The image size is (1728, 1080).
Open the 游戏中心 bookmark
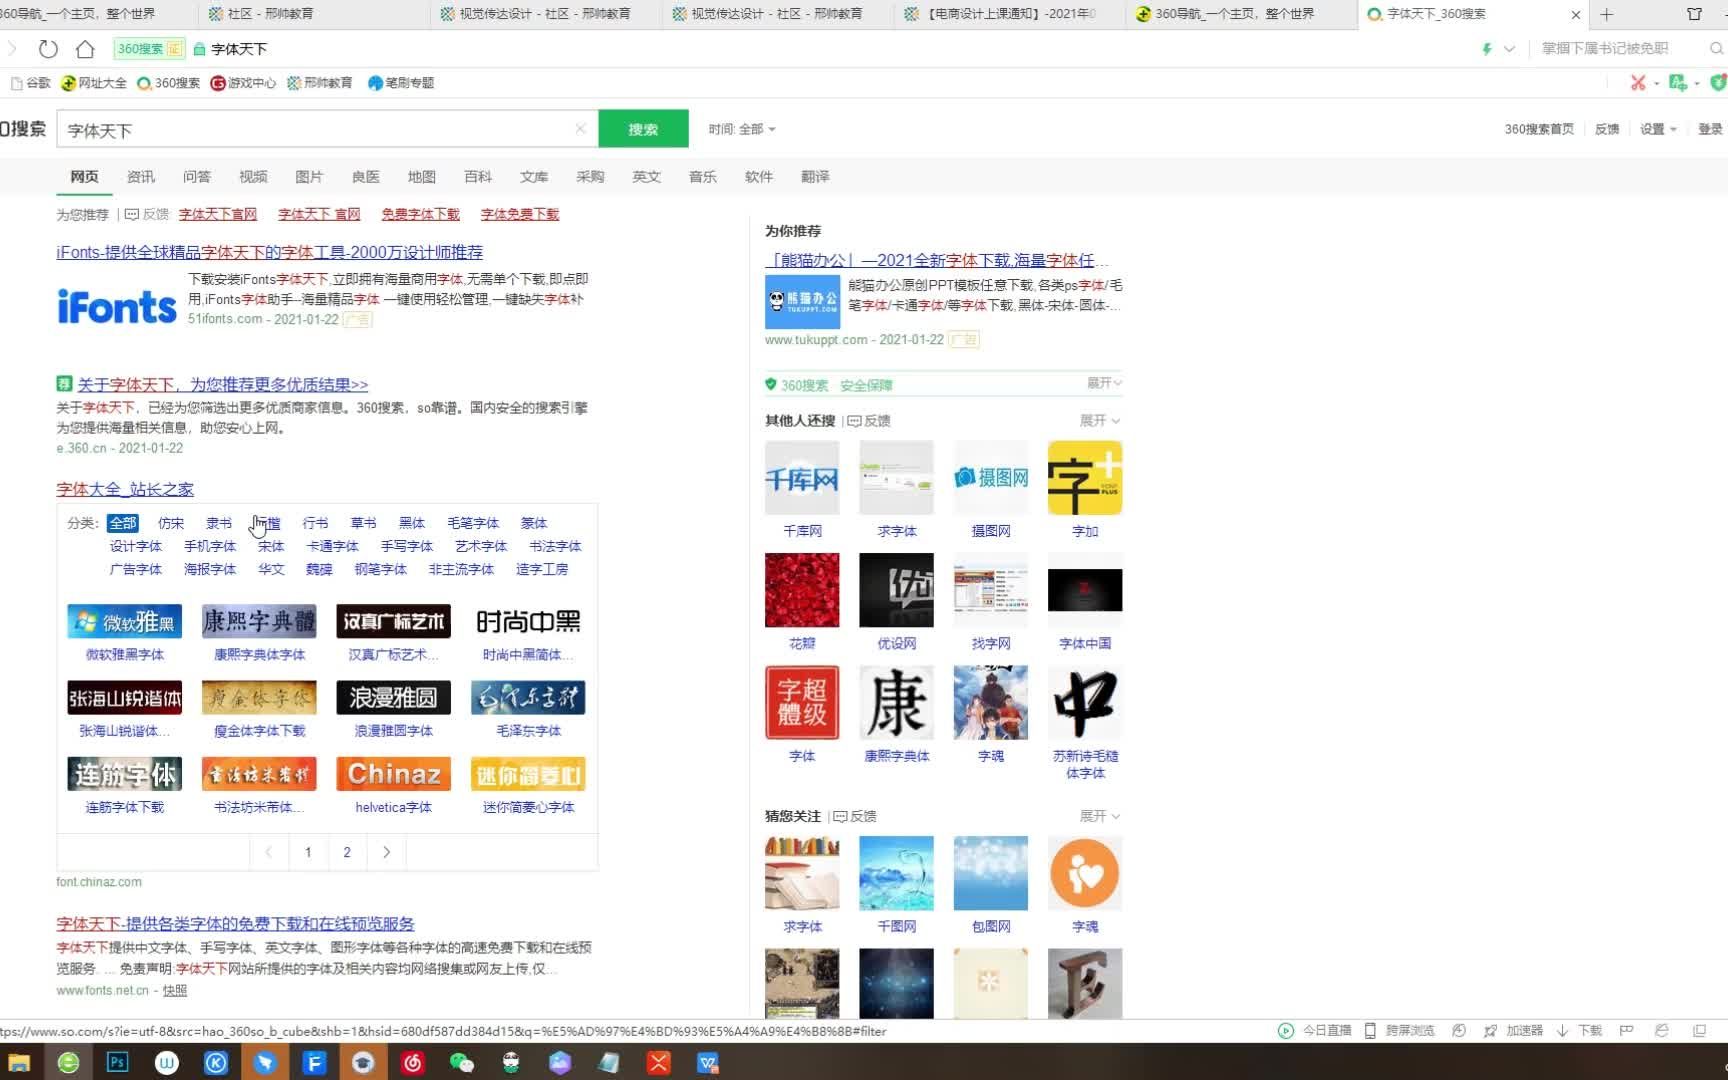[x=243, y=83]
